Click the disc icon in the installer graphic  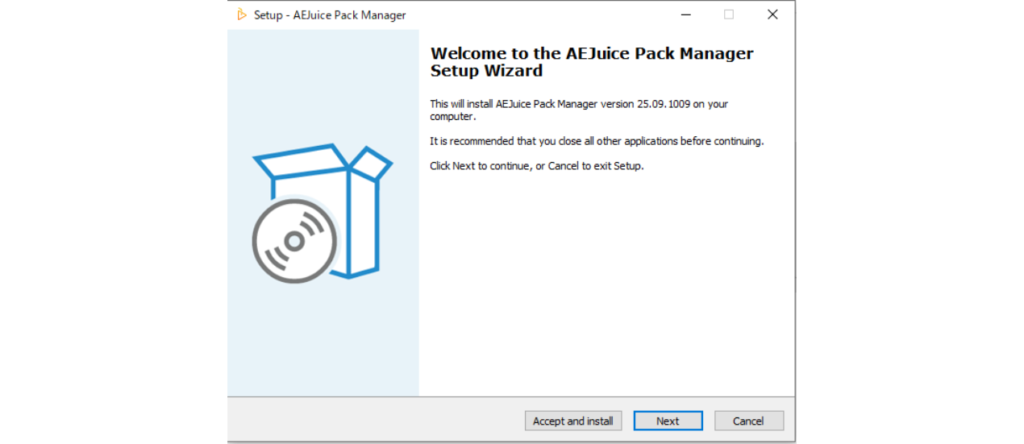(293, 242)
